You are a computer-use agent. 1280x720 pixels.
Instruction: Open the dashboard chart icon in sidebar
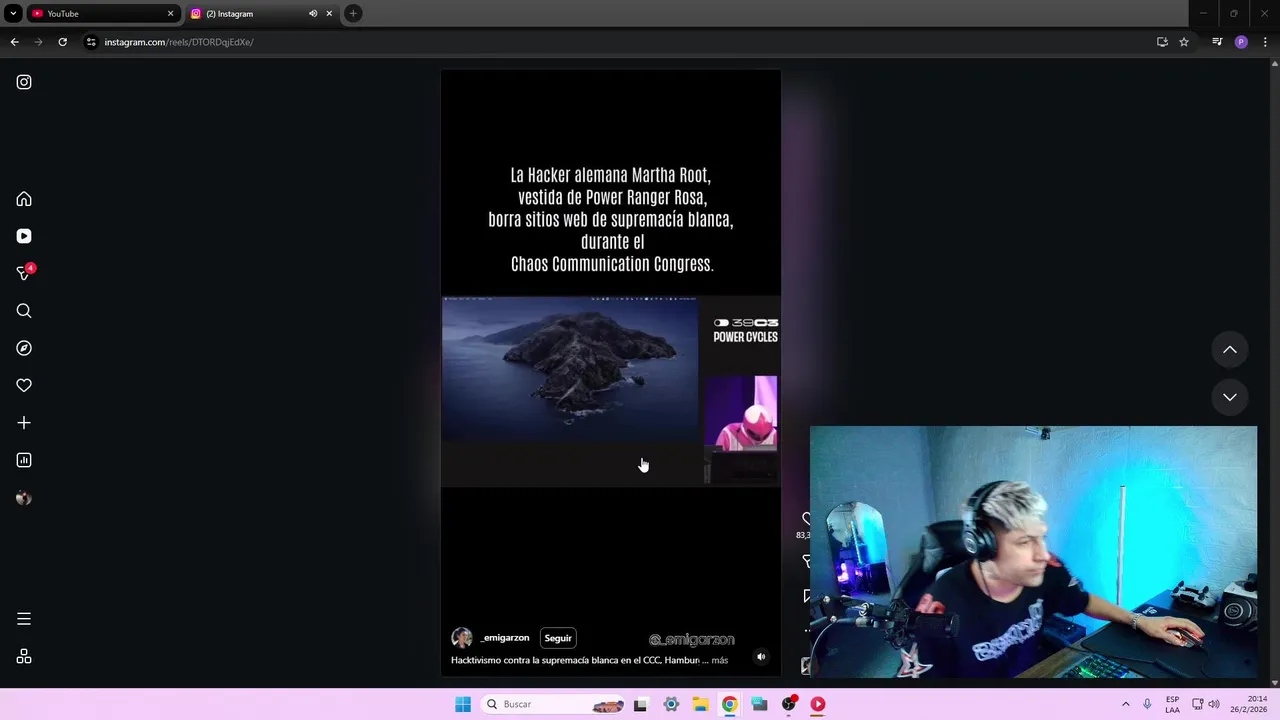pyautogui.click(x=24, y=460)
